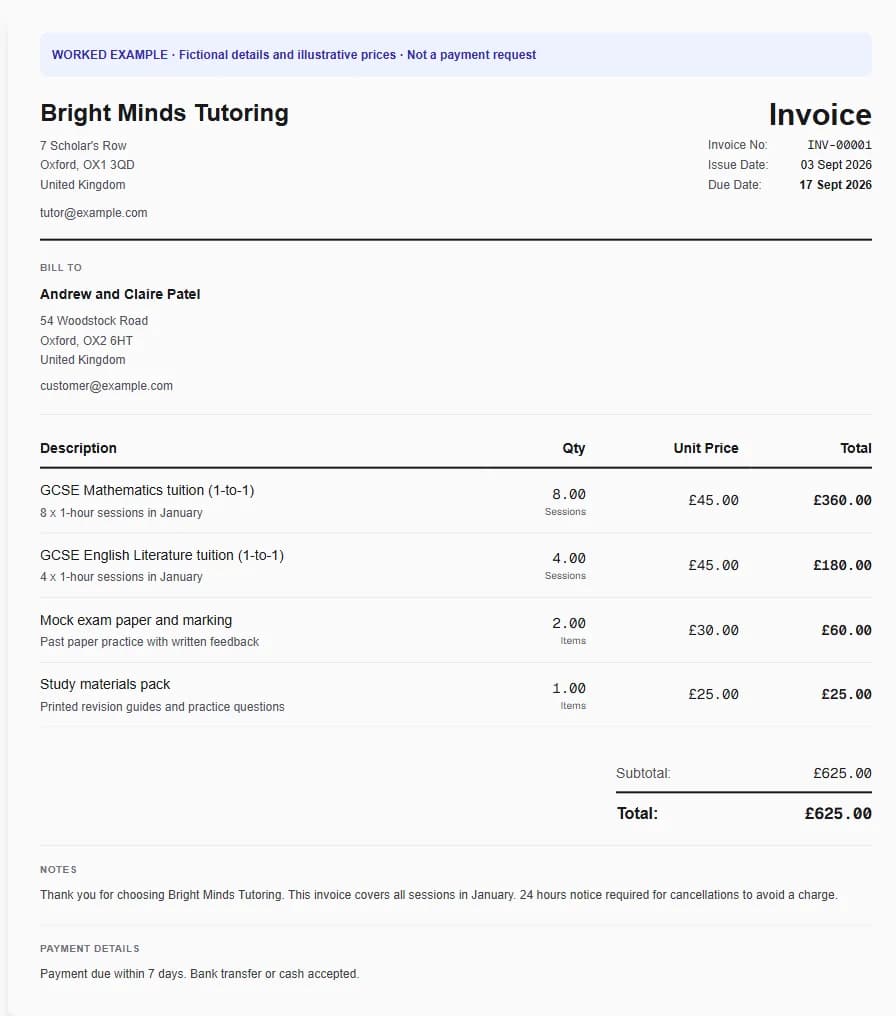896x1016 pixels.
Task: Click customer@example.com email
Action: point(106,386)
